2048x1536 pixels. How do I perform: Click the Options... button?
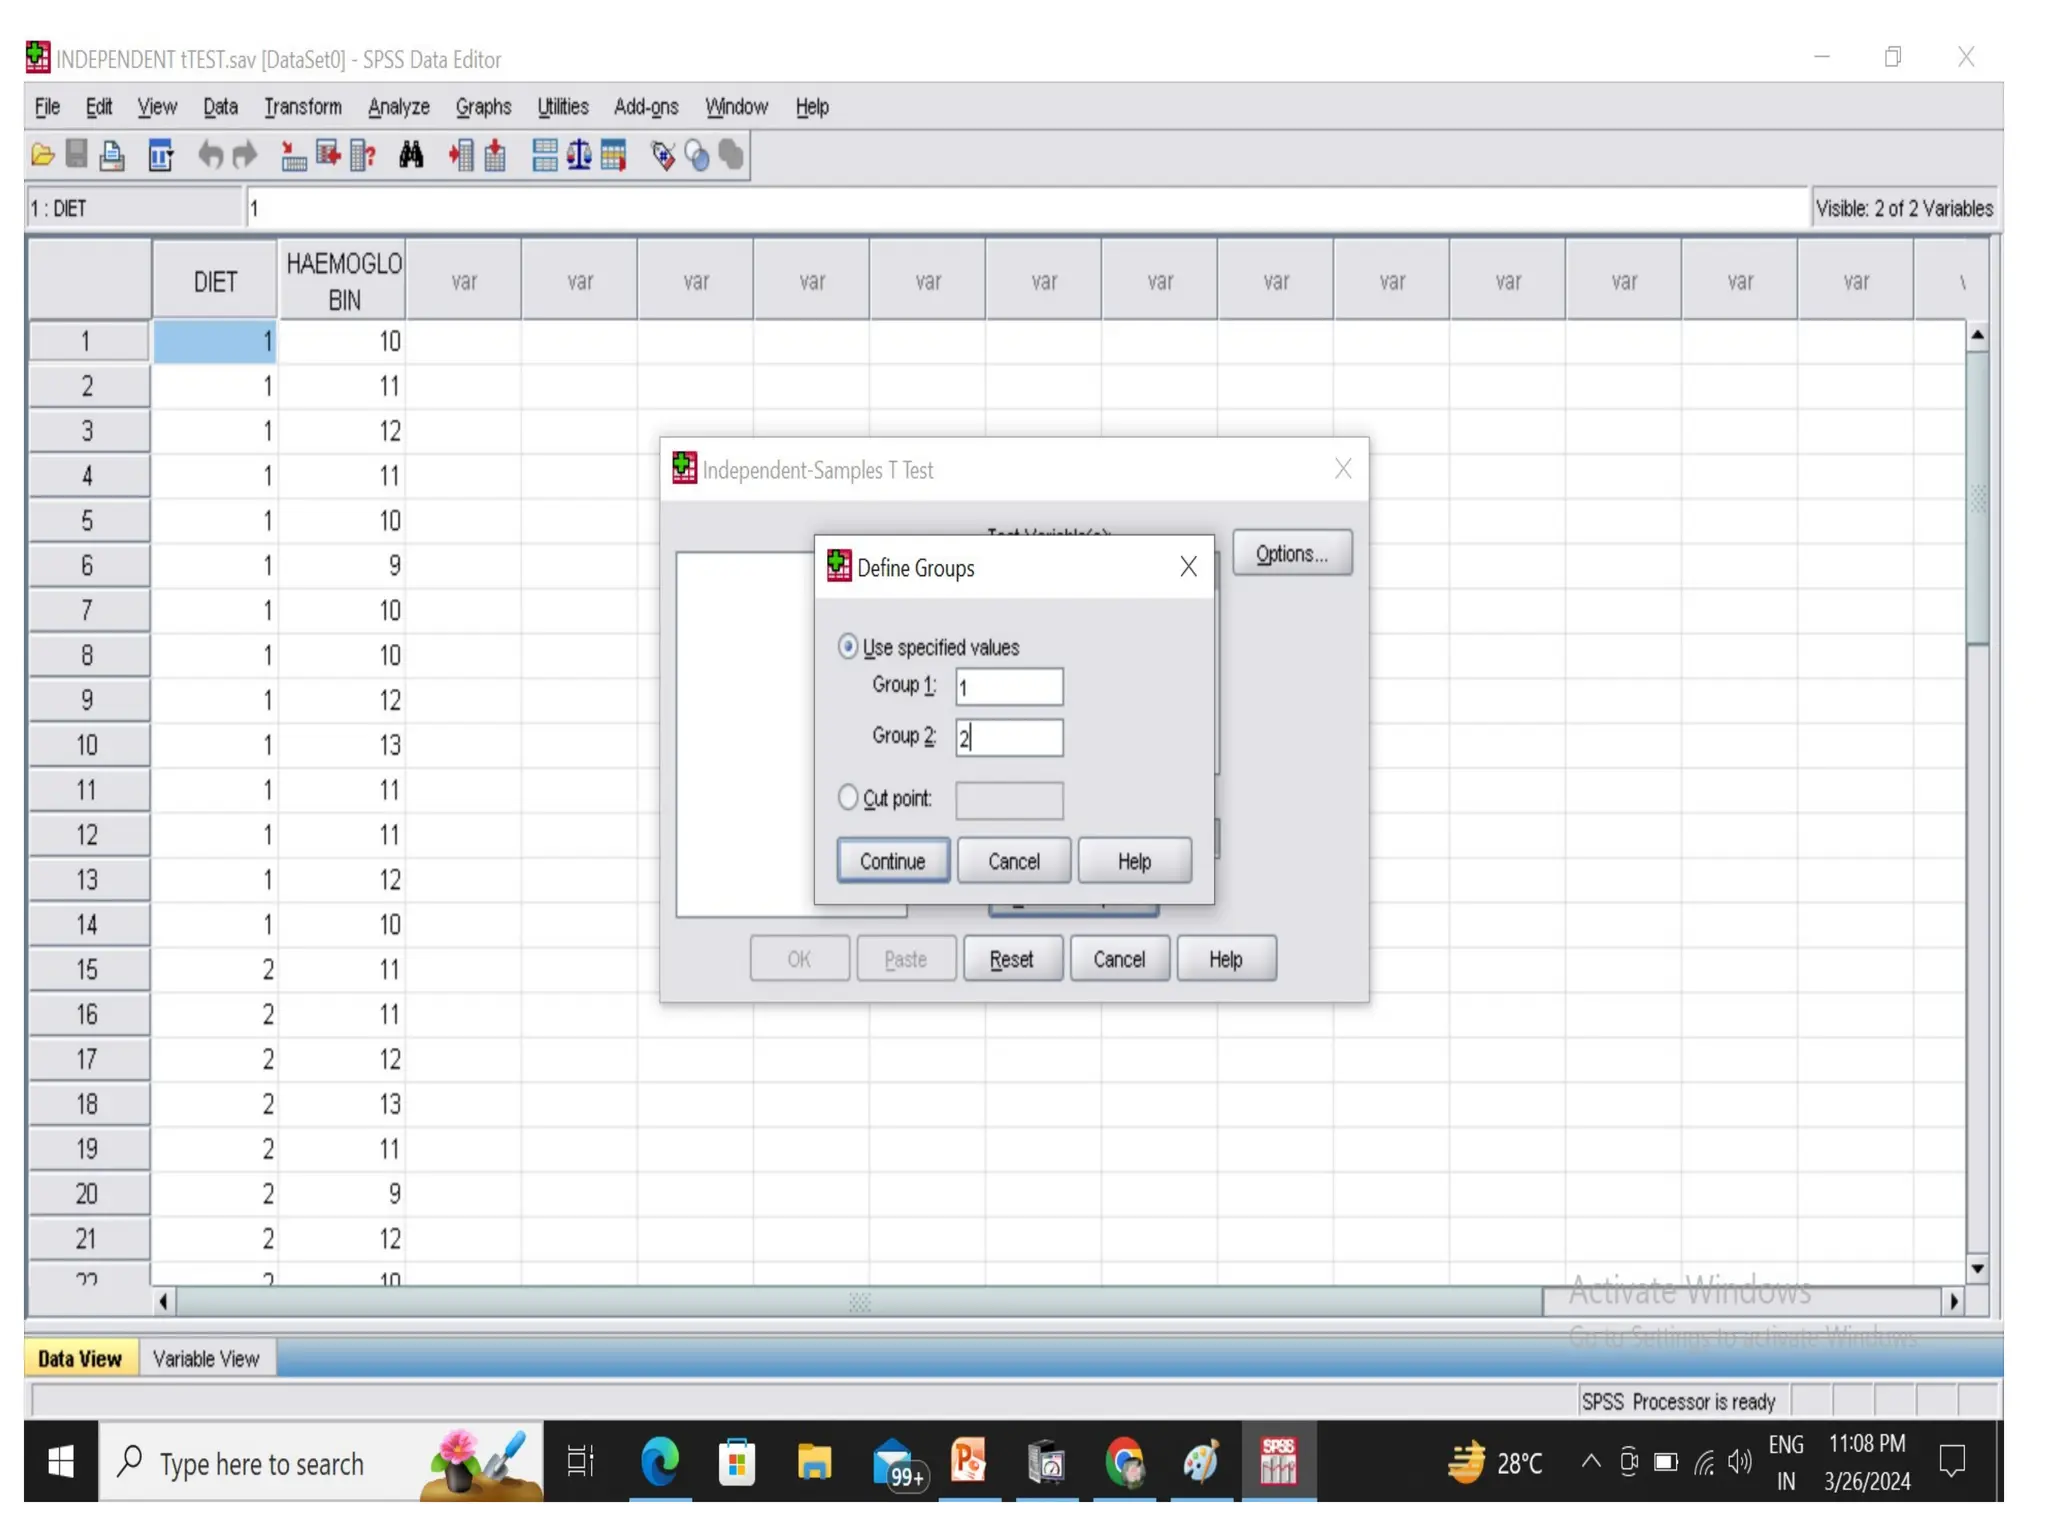[x=1291, y=554]
